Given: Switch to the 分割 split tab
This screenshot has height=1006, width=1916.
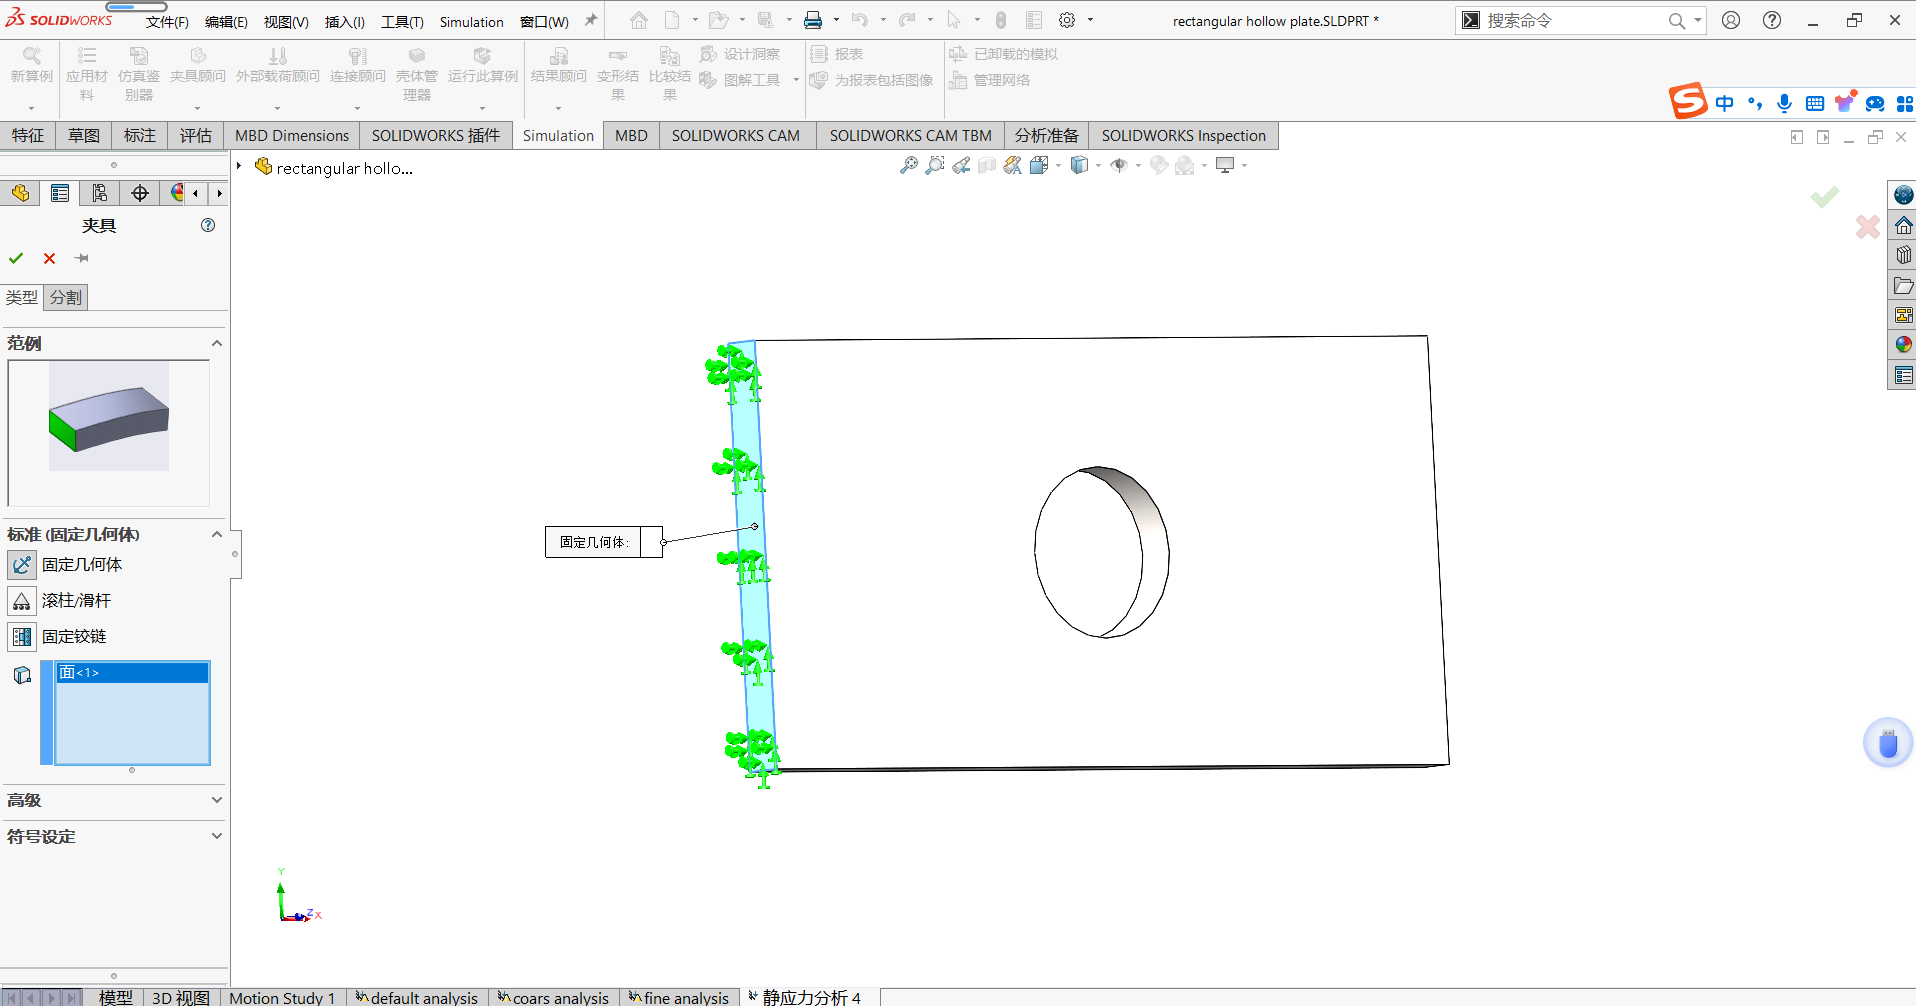Looking at the screenshot, I should pyautogui.click(x=66, y=297).
